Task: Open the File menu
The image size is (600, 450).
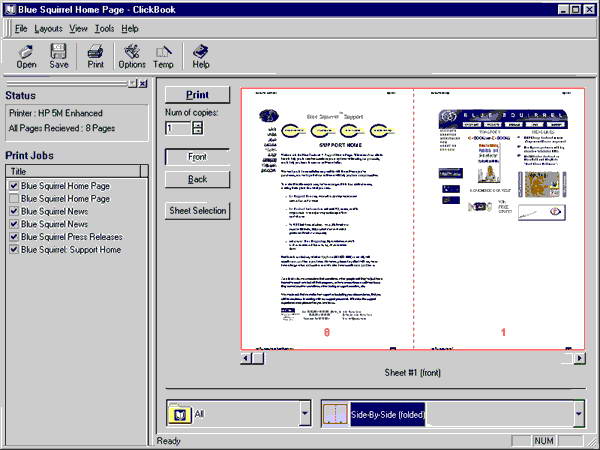Action: (x=21, y=29)
